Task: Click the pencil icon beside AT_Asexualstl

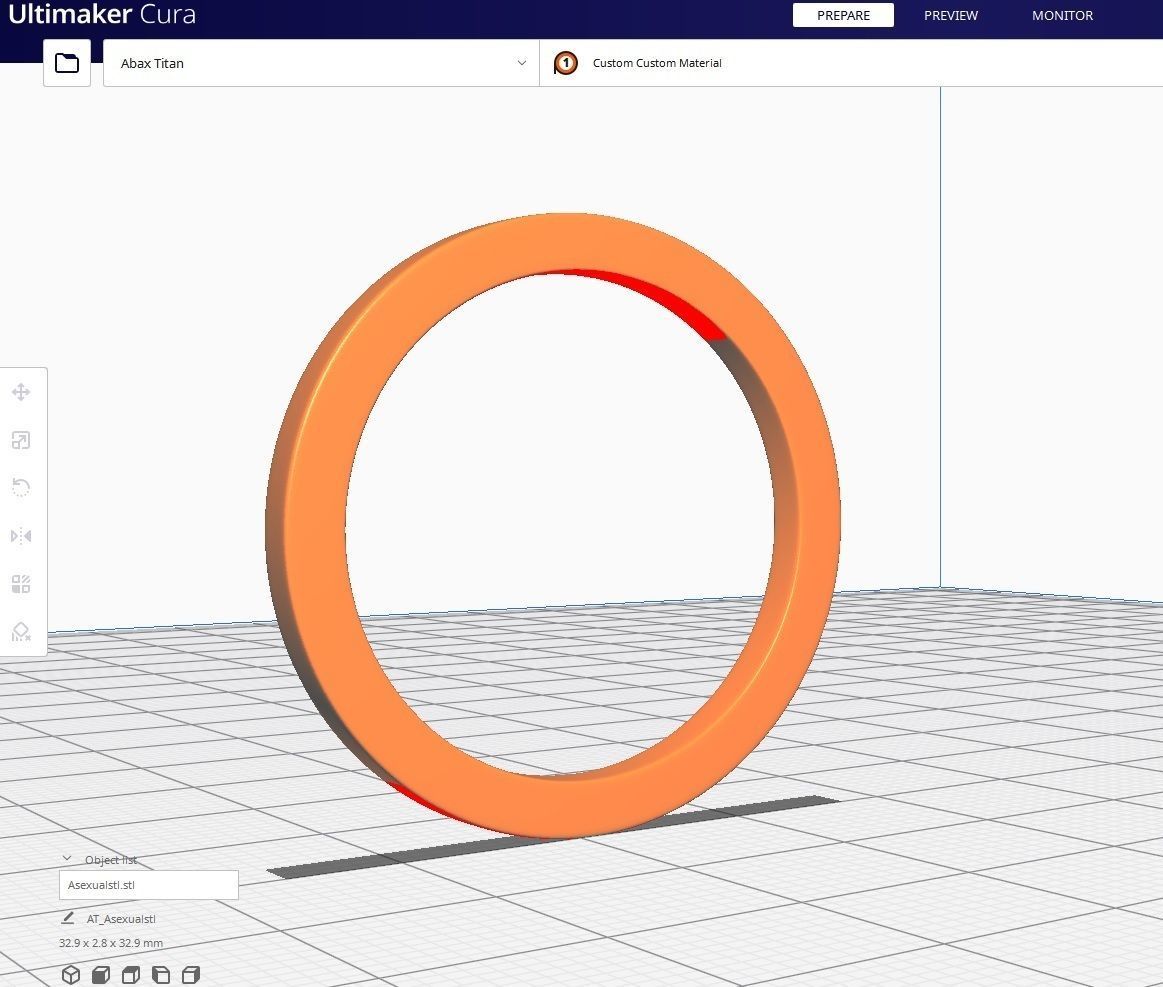Action: pos(67,918)
